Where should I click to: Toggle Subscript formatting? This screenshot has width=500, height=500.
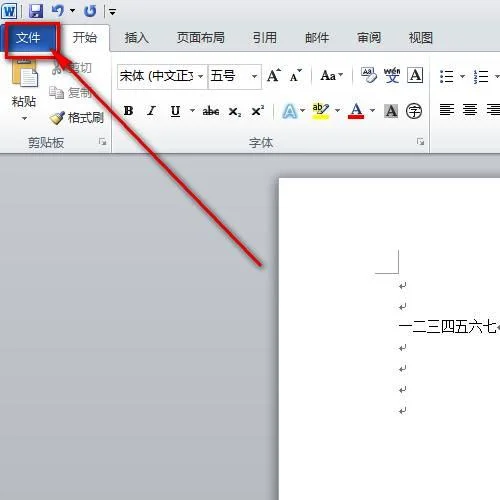235,111
